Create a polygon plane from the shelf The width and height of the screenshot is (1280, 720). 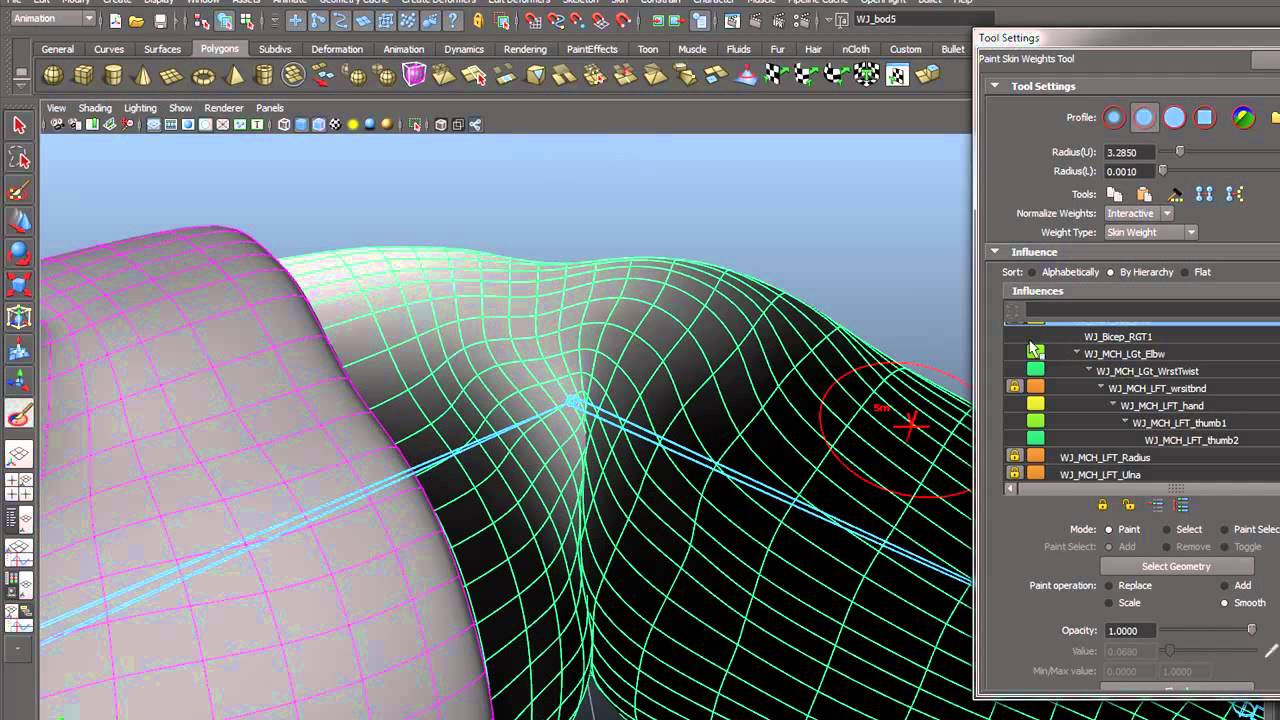[x=173, y=75]
